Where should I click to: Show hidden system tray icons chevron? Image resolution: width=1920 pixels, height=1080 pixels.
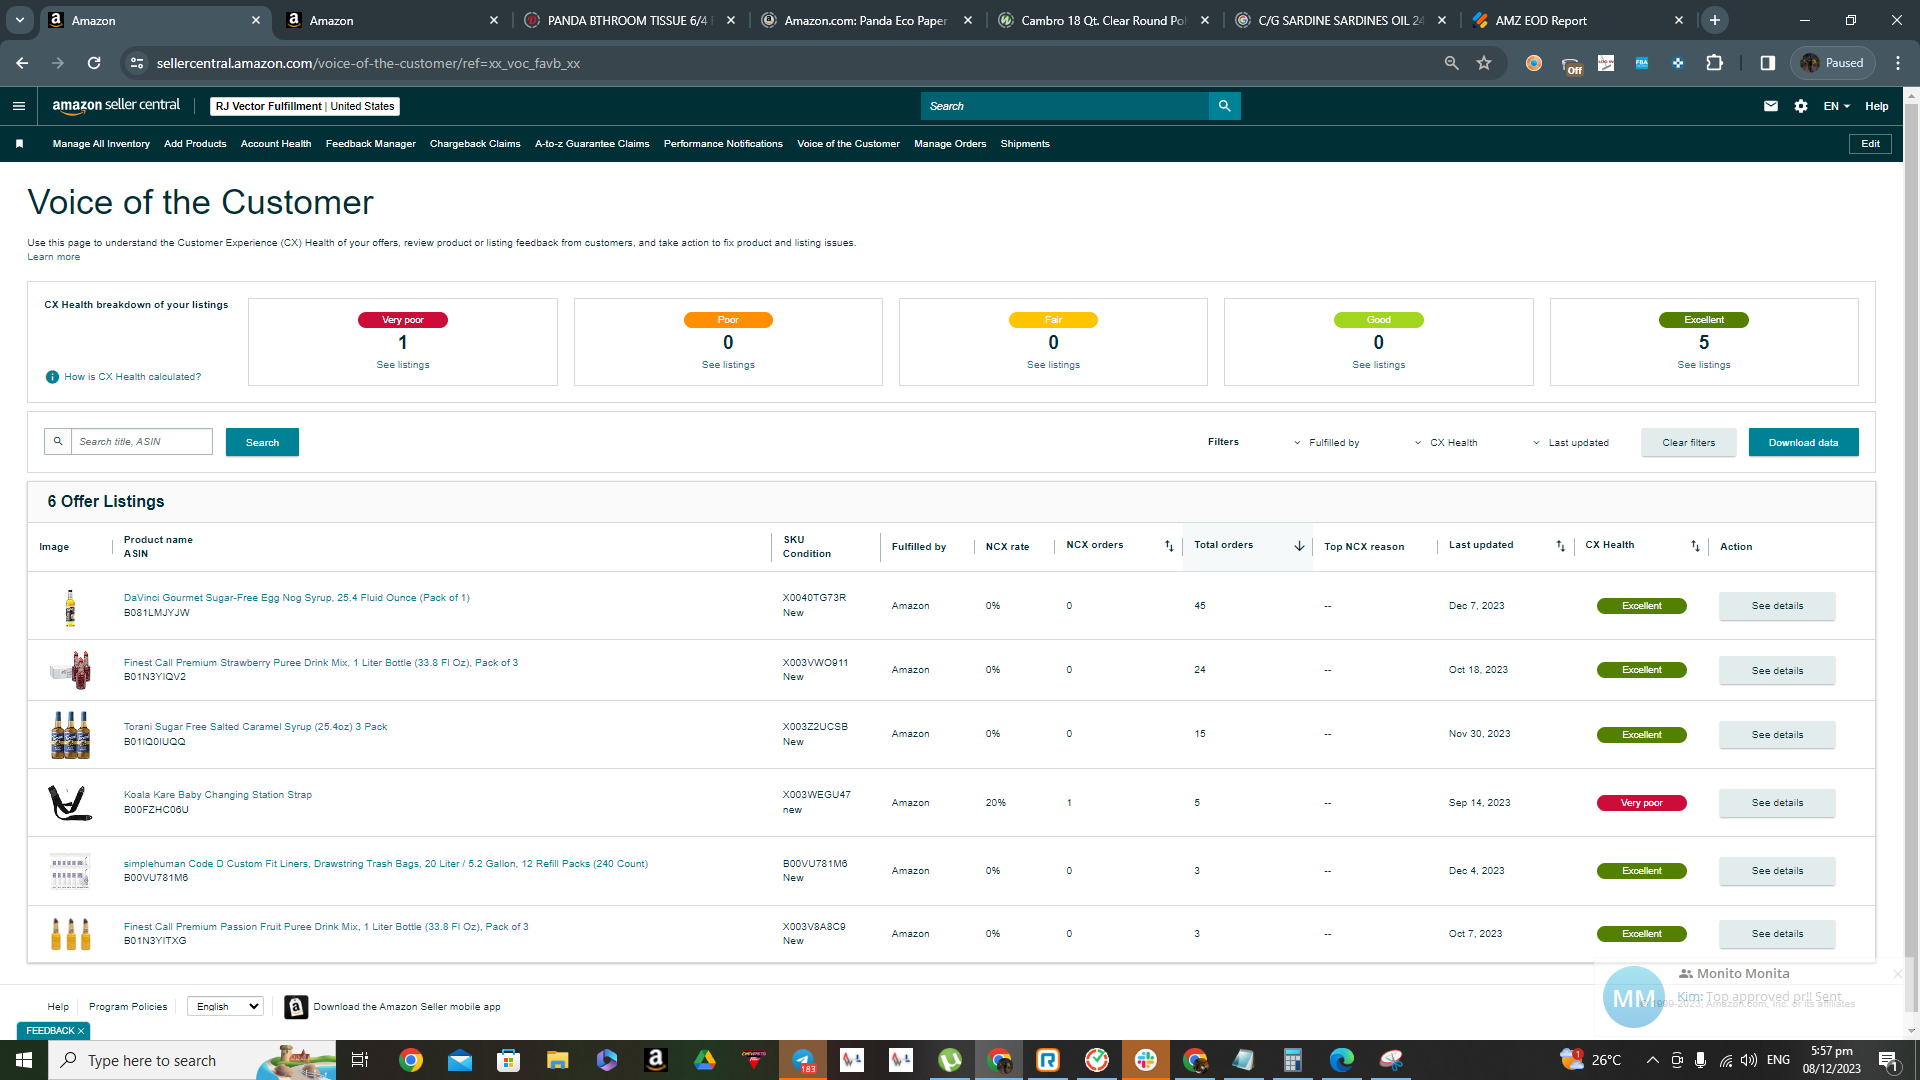(1652, 1060)
